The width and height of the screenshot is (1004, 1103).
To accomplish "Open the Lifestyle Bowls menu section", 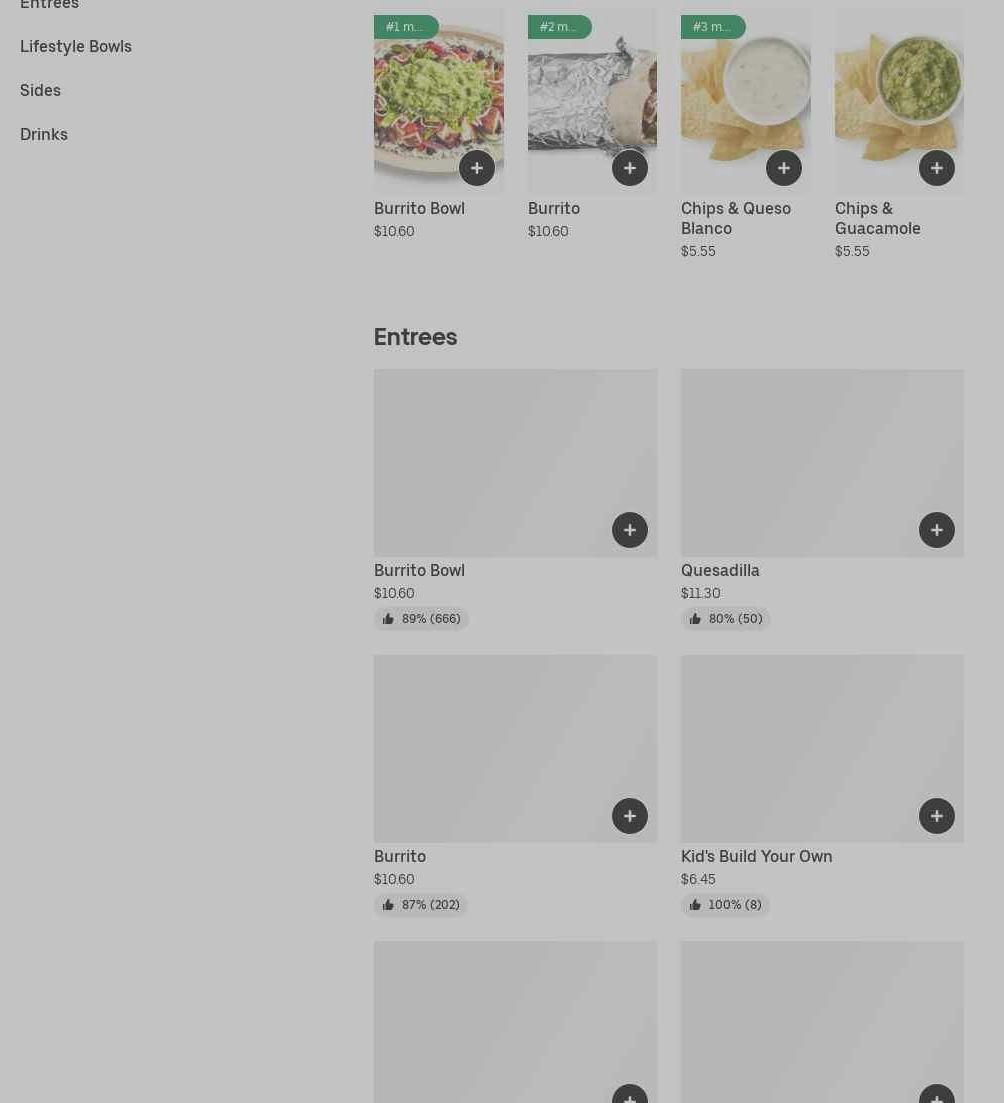I will [x=76, y=46].
